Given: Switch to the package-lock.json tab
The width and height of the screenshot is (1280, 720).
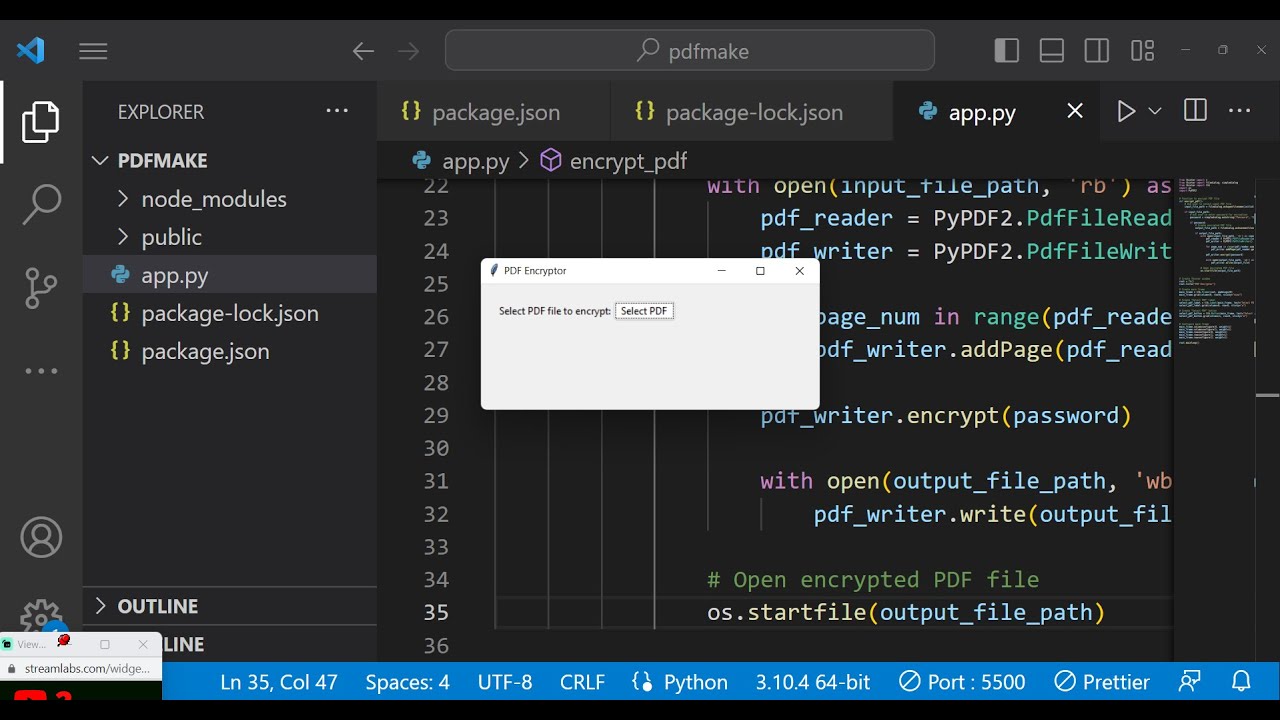Looking at the screenshot, I should point(753,113).
